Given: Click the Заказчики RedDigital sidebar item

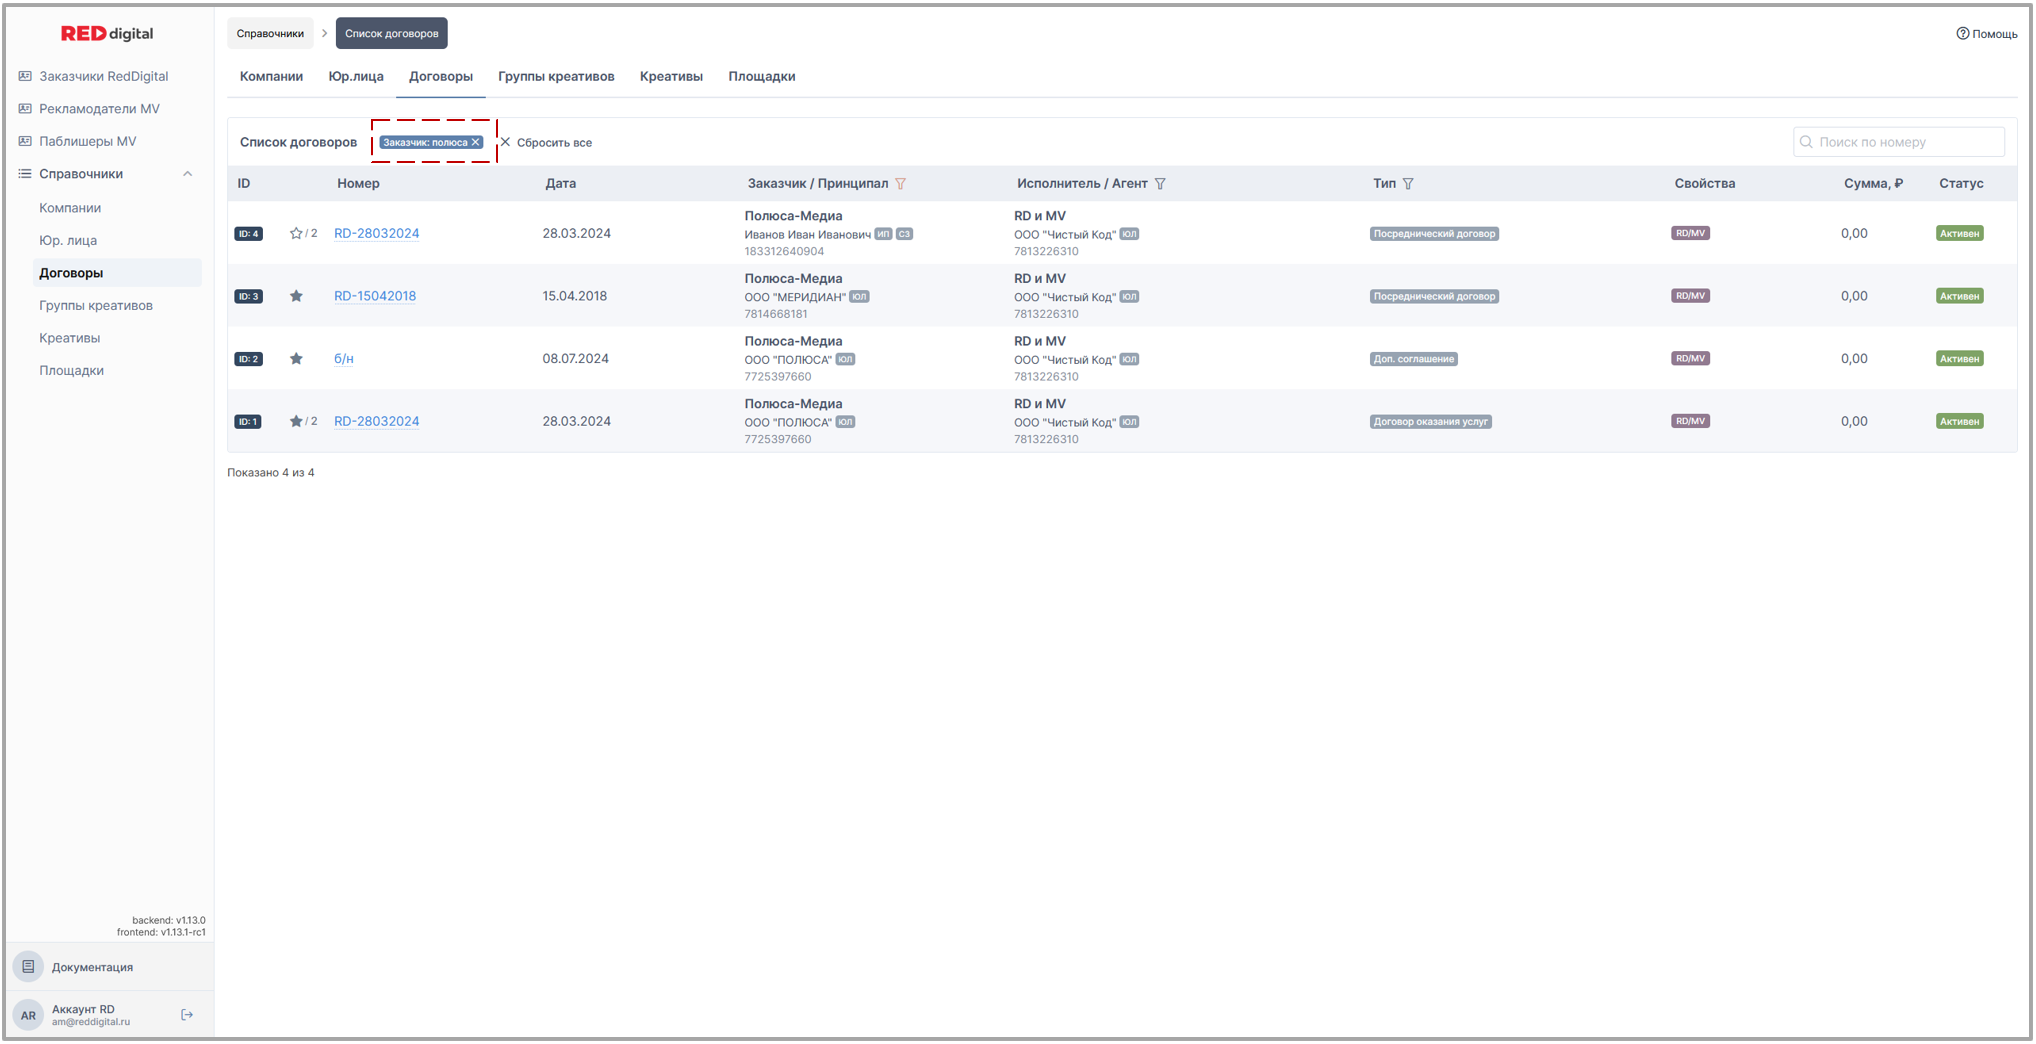Looking at the screenshot, I should click(103, 76).
